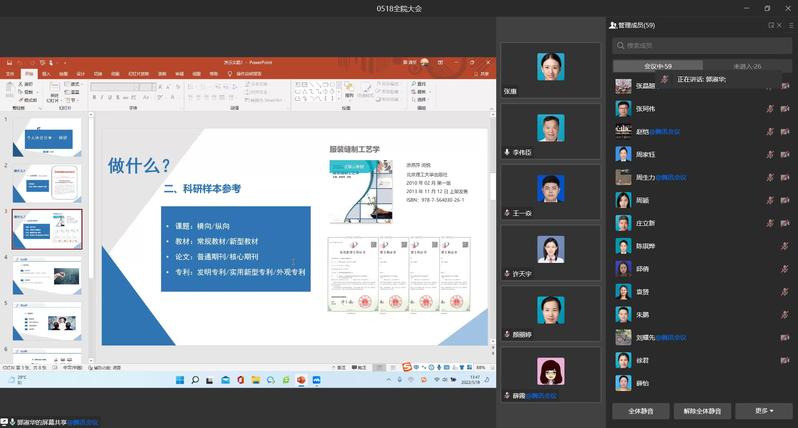Click the microphone icon next to 张晶晶
Image resolution: width=798 pixels, height=428 pixels.
(770, 85)
